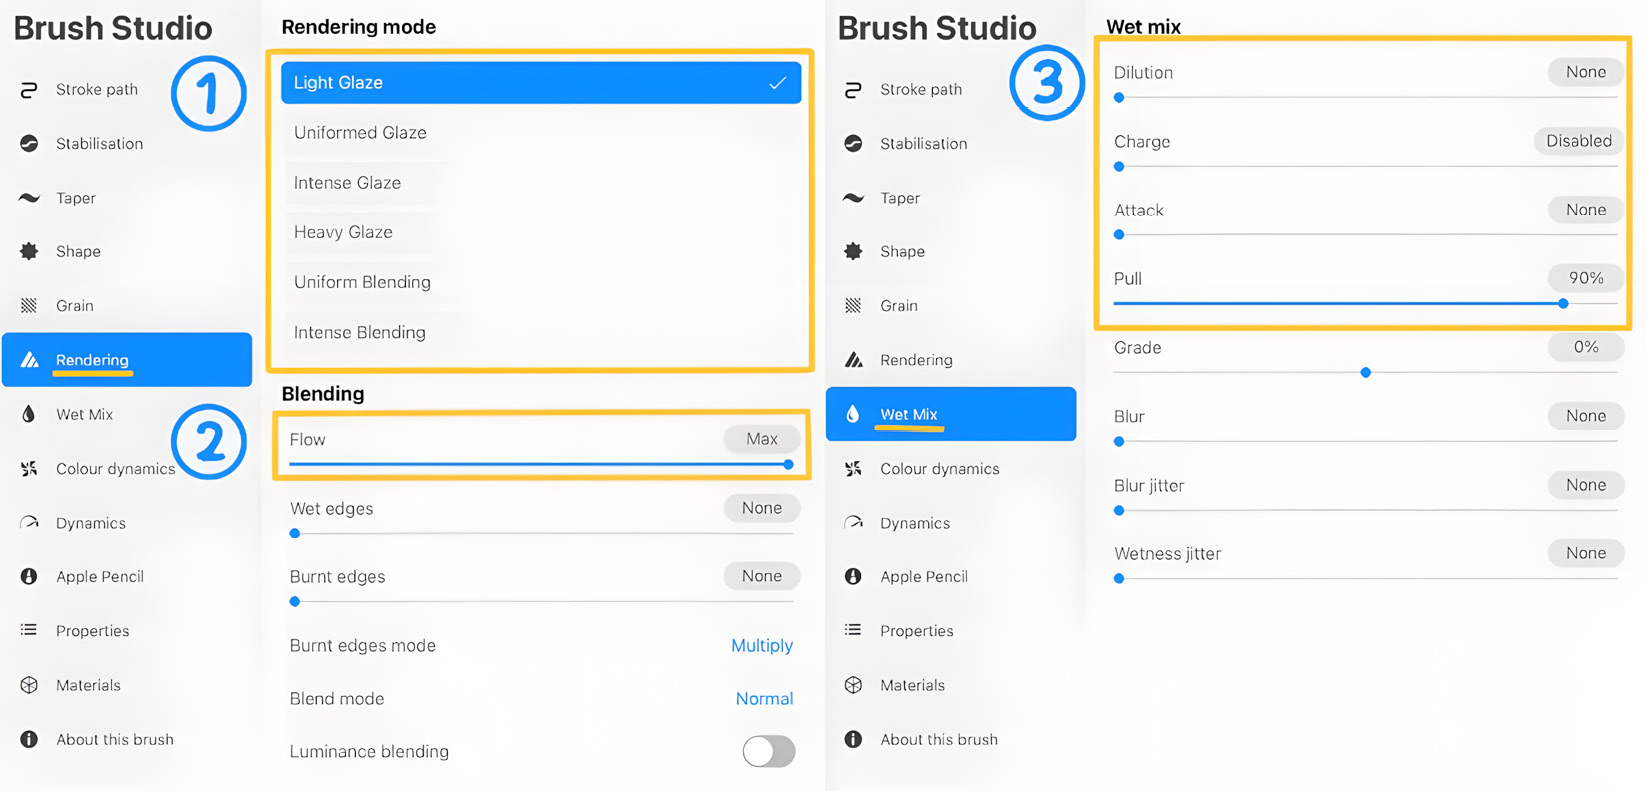
Task: Open Stroke path icon in left sidebar
Action: 29,90
